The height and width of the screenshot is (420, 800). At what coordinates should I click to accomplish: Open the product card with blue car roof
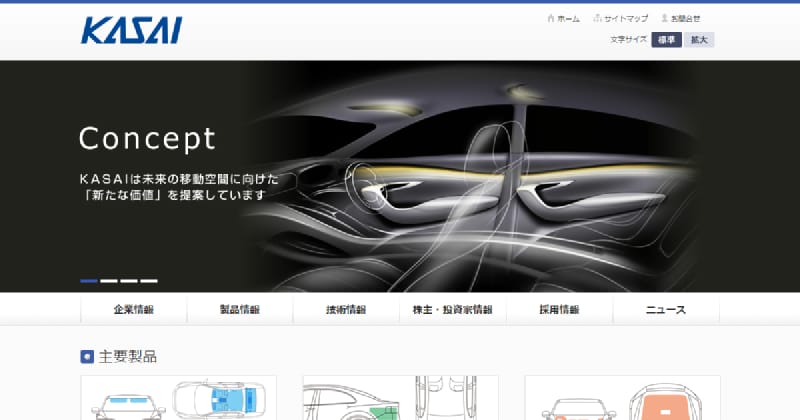click(179, 398)
